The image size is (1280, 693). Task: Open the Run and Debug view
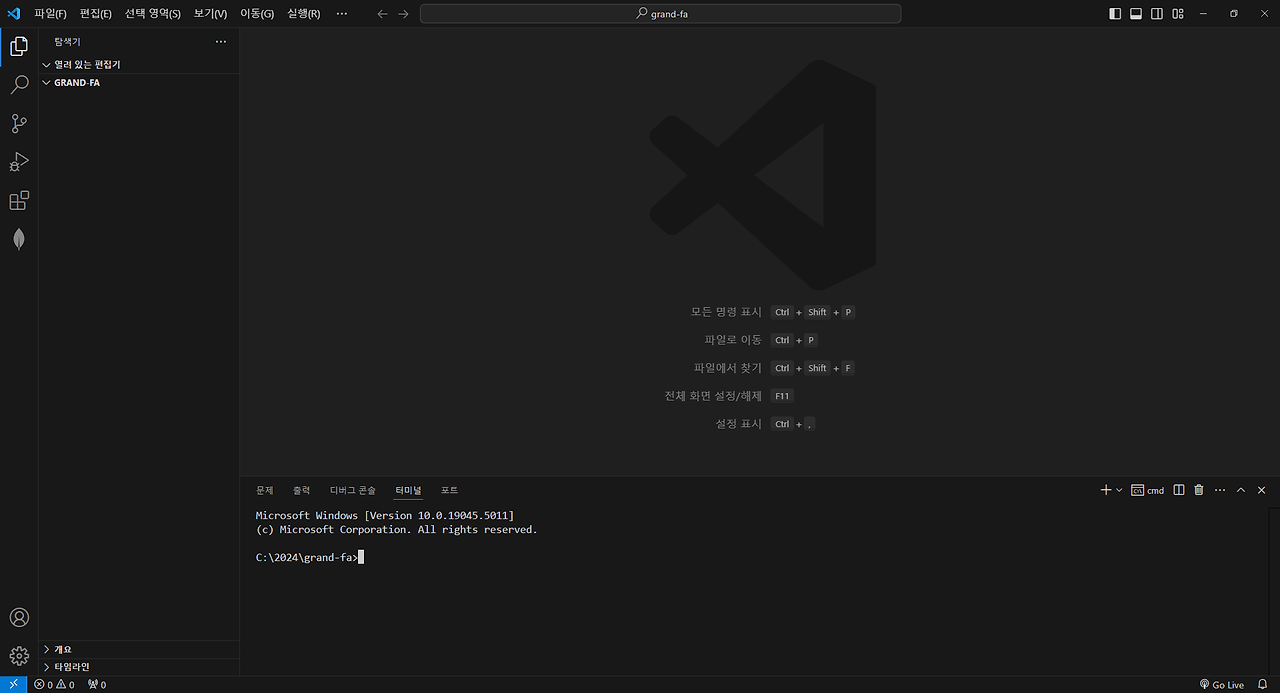coord(19,162)
